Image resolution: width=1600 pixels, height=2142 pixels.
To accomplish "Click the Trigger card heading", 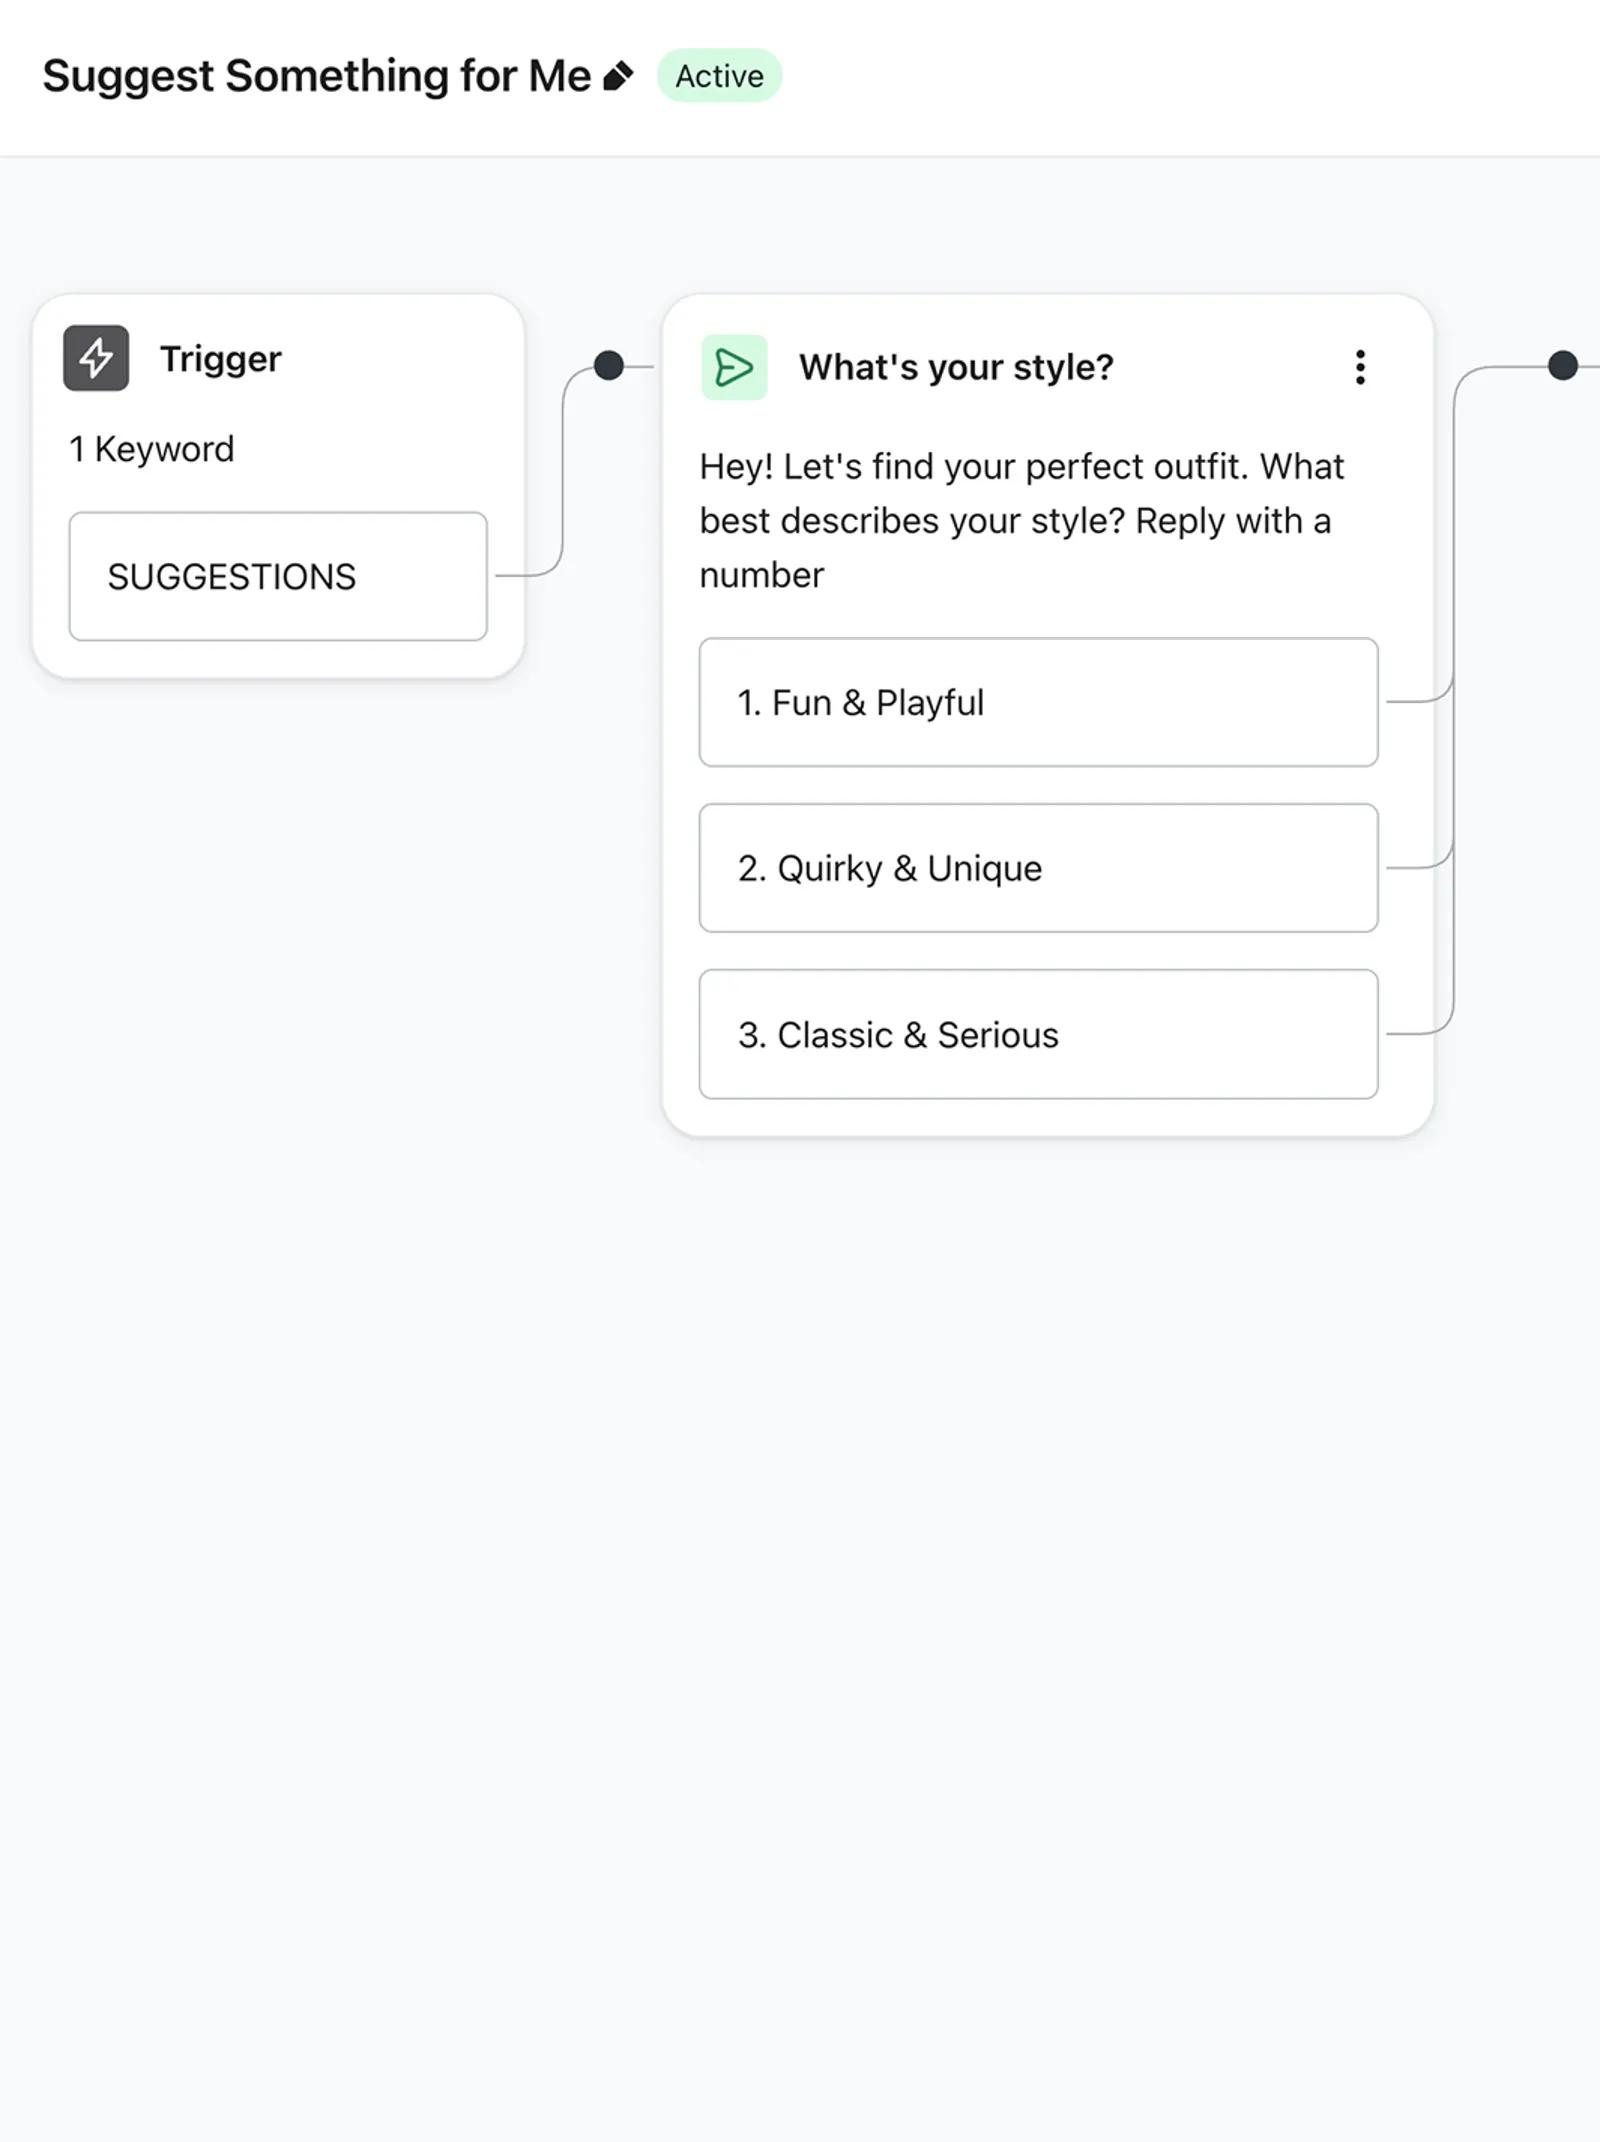I will click(221, 359).
